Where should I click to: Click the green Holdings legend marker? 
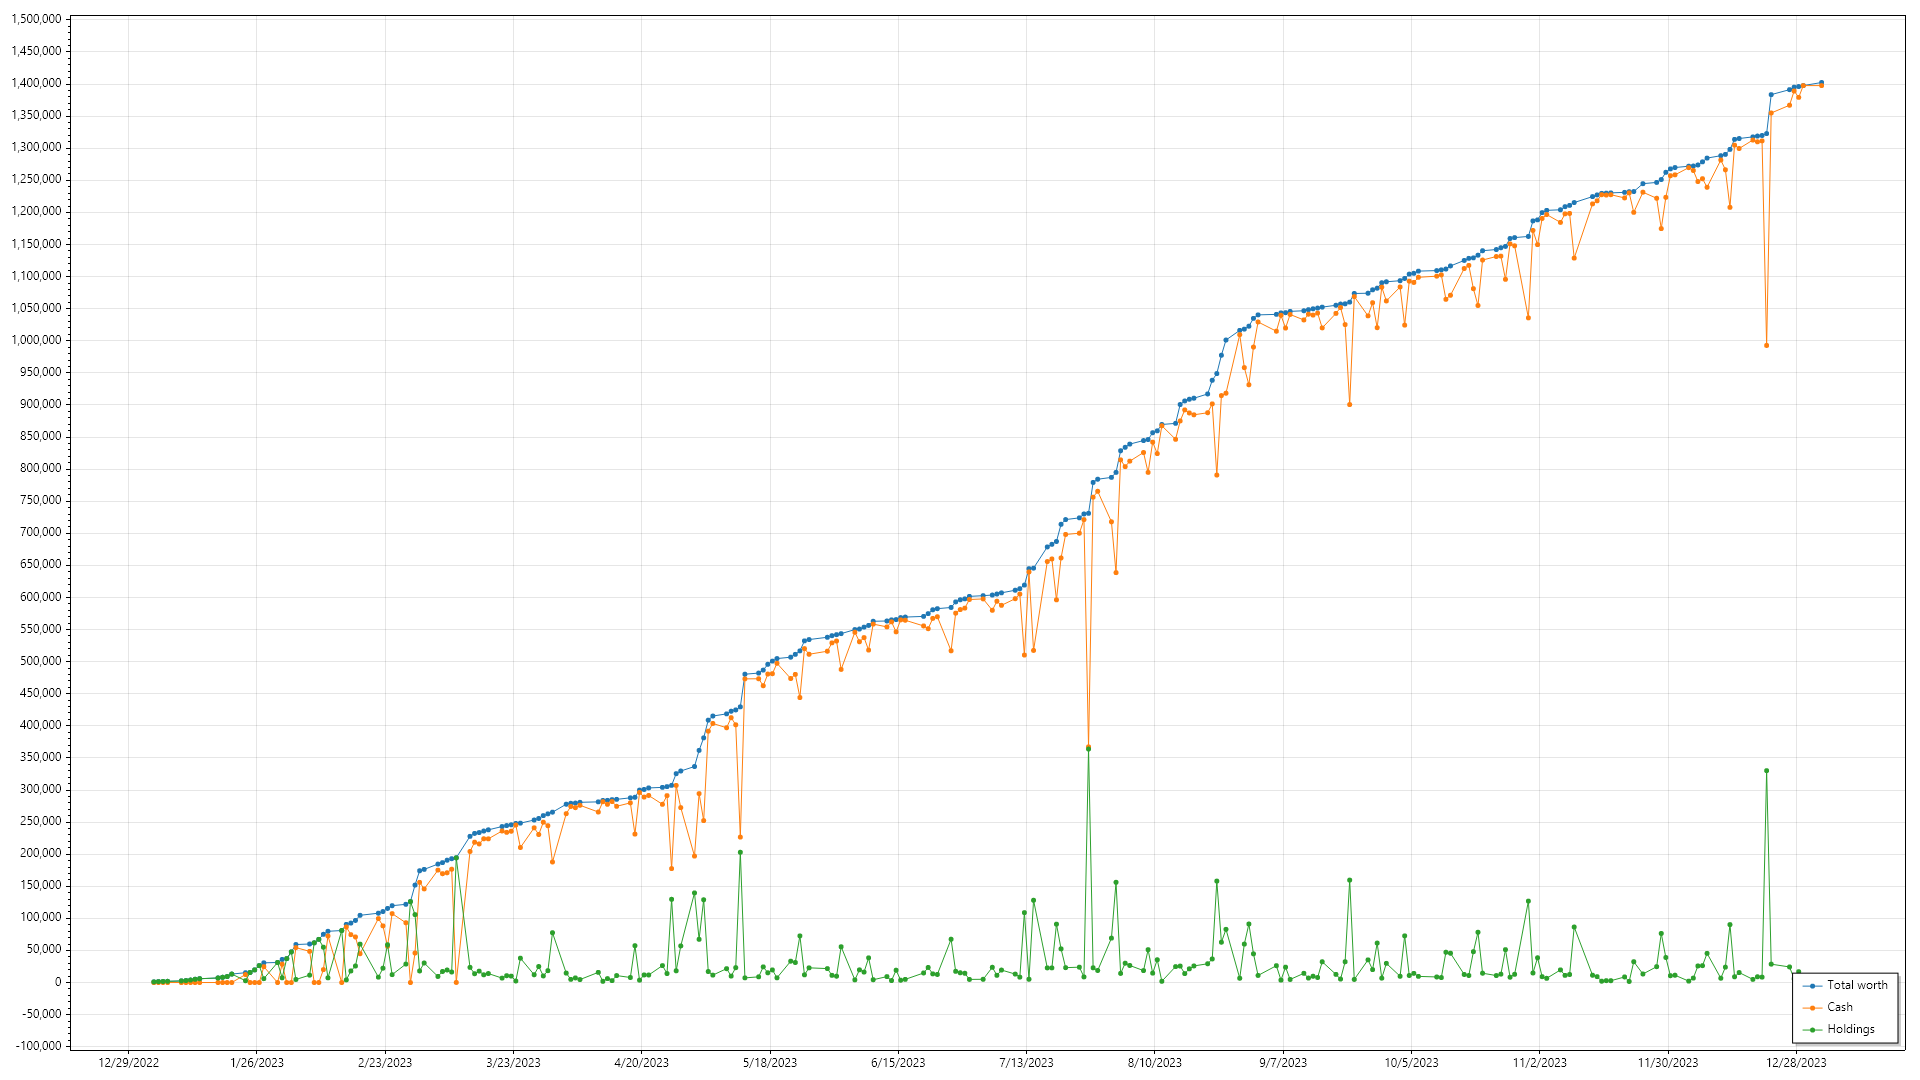coord(1812,1029)
